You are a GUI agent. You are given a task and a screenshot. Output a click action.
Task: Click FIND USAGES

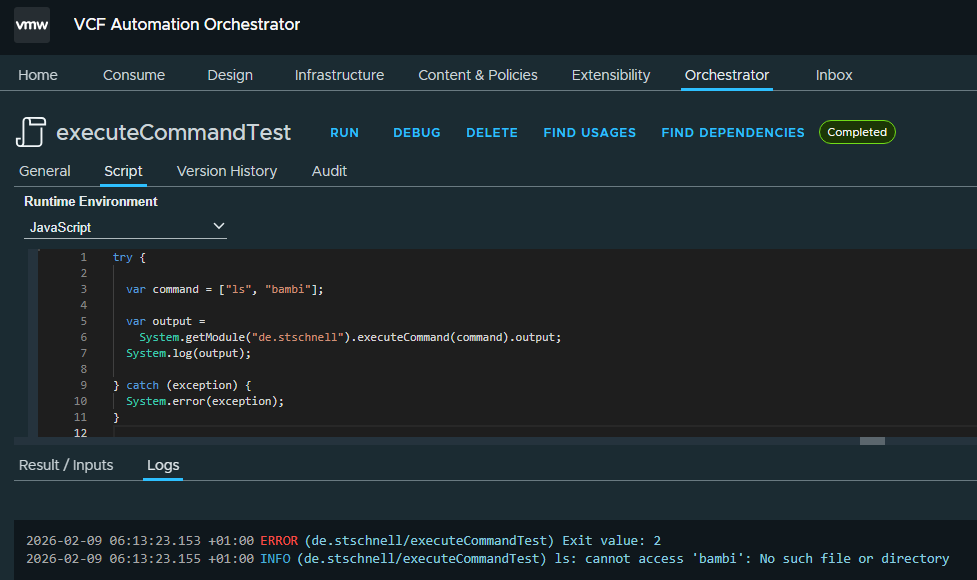(x=590, y=133)
